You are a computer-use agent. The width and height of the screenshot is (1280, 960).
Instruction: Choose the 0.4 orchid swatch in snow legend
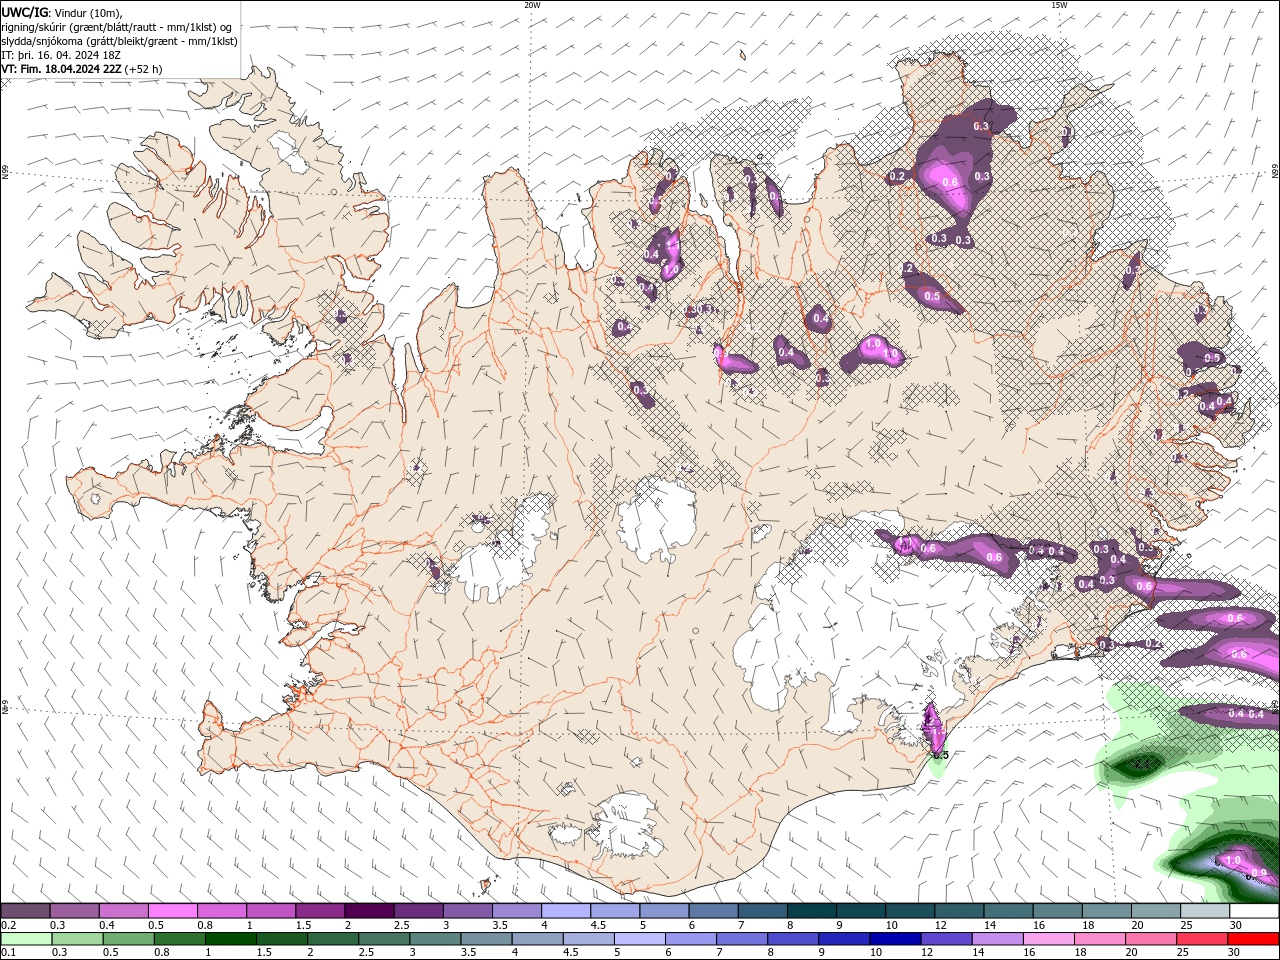click(123, 911)
